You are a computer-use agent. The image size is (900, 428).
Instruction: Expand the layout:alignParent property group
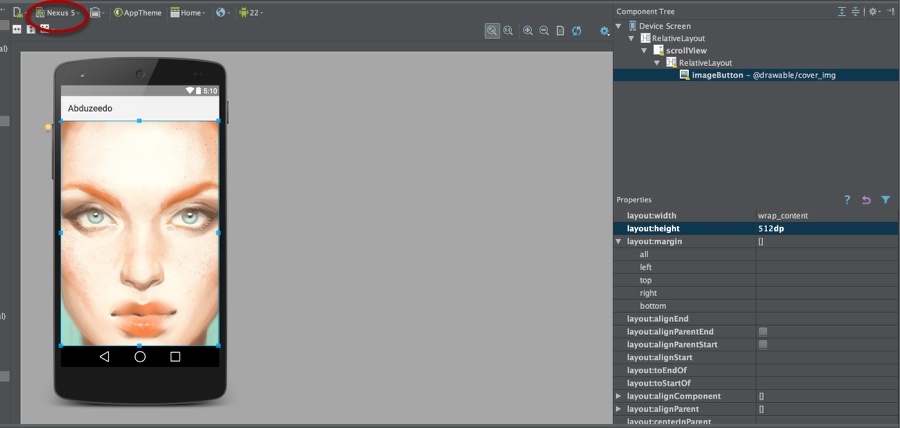(618, 409)
